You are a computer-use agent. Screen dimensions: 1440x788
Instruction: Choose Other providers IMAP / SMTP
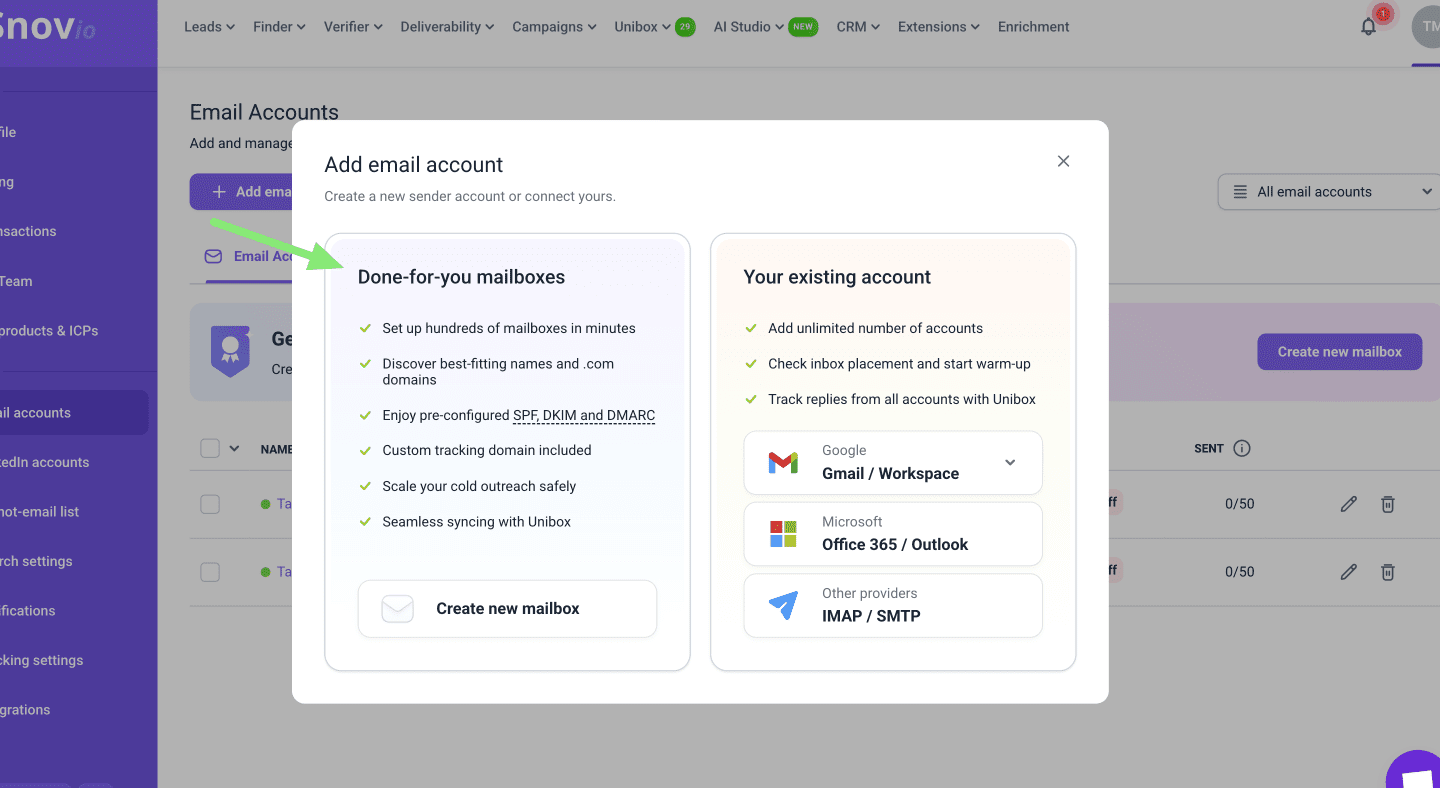pyautogui.click(x=893, y=605)
